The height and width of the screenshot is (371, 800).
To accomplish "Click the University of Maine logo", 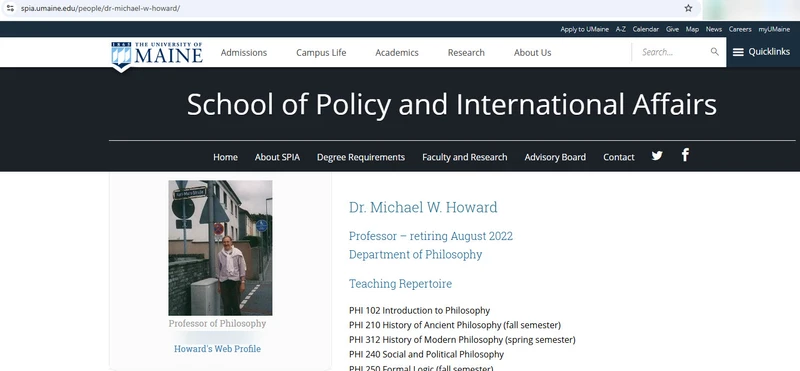I will 157,56.
